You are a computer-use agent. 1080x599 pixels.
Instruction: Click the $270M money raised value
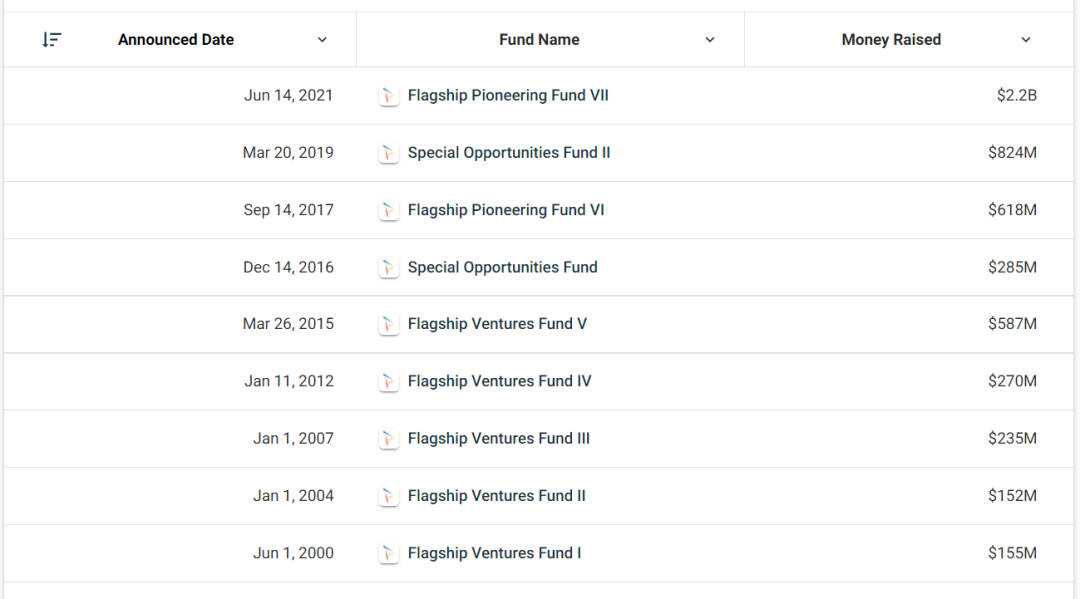point(1012,381)
